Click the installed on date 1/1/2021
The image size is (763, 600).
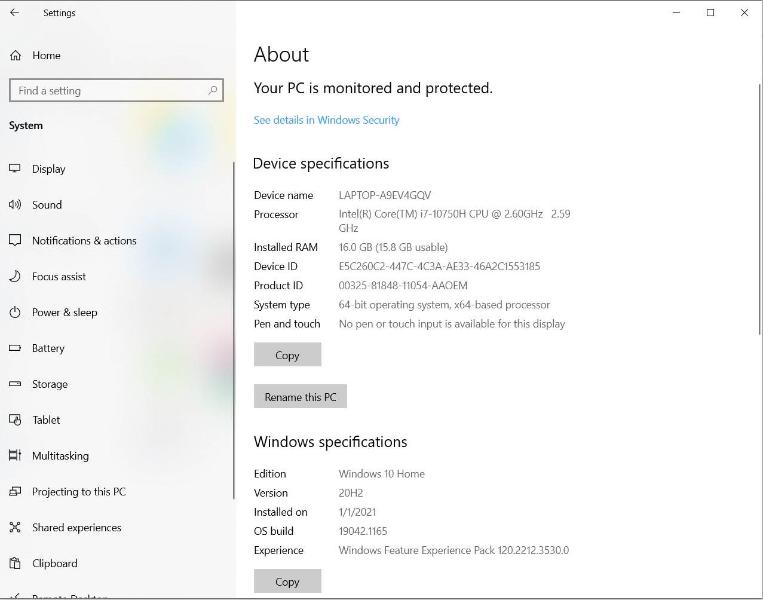click(x=357, y=512)
